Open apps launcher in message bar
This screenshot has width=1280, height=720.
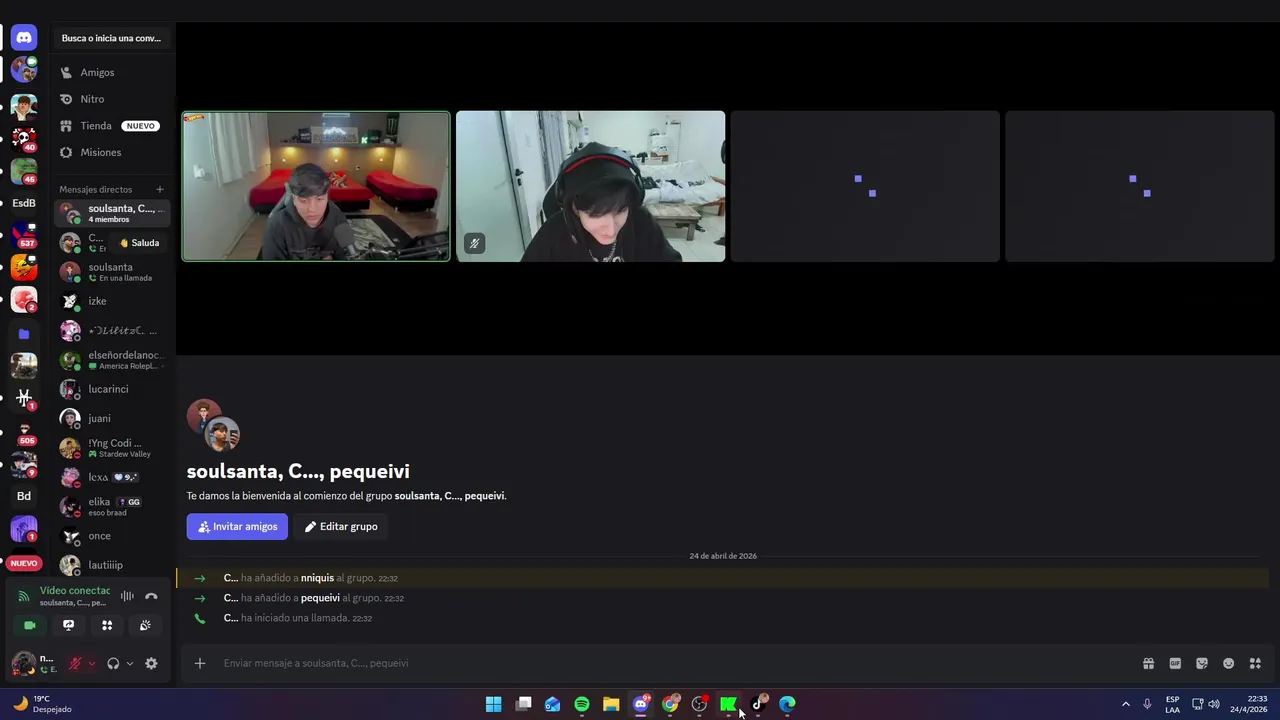1255,663
